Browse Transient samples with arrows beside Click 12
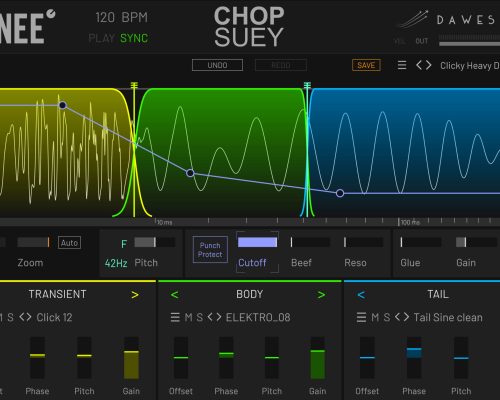Screen dimensions: 500x400 click(25, 317)
